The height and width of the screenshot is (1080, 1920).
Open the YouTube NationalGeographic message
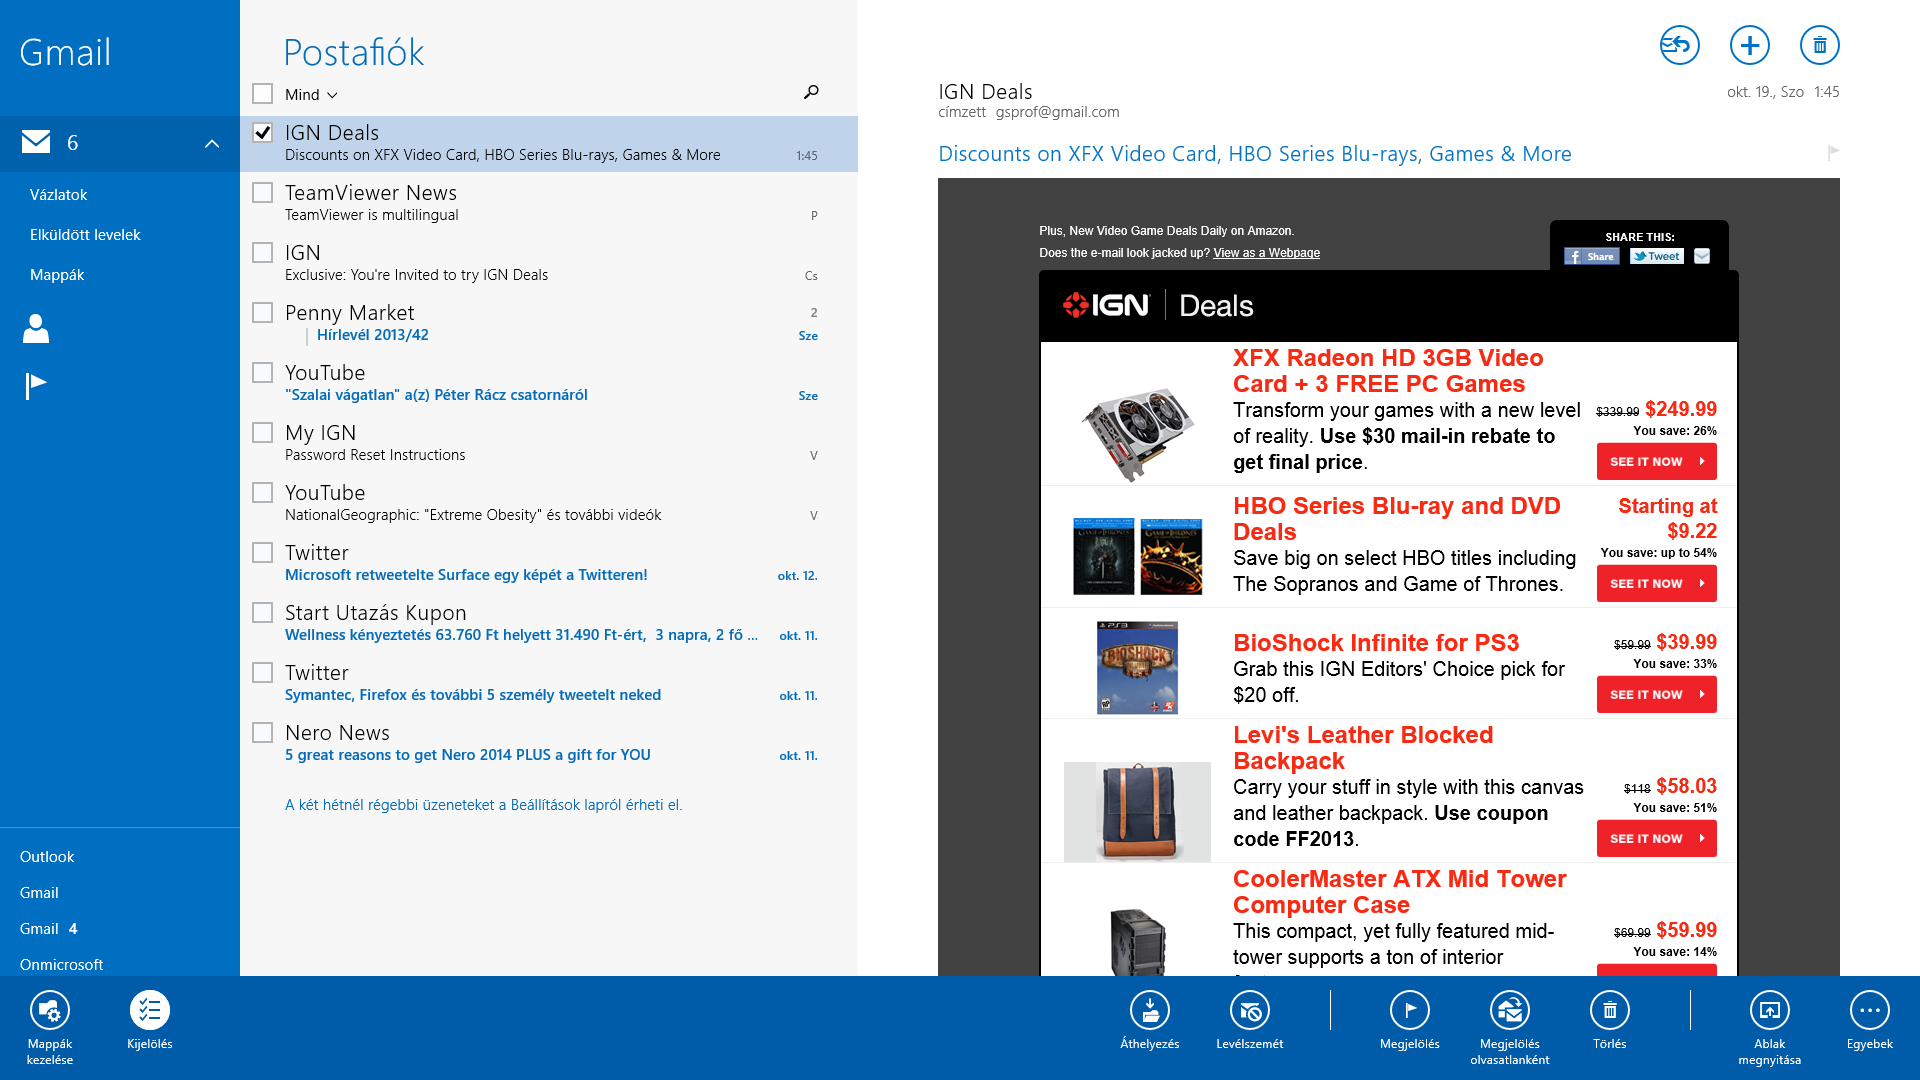(548, 504)
